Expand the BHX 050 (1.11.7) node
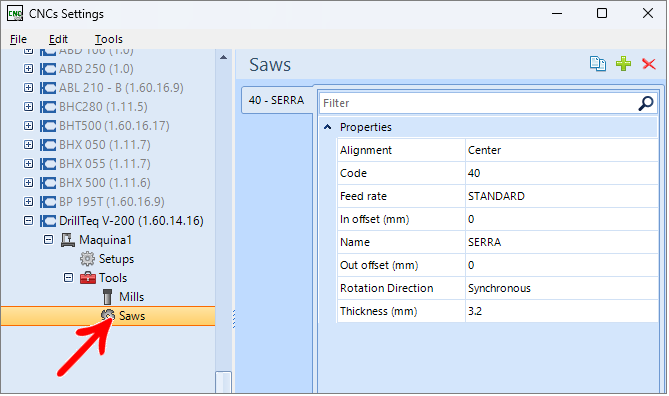Screen dimensions: 669x396 click(x=28, y=145)
